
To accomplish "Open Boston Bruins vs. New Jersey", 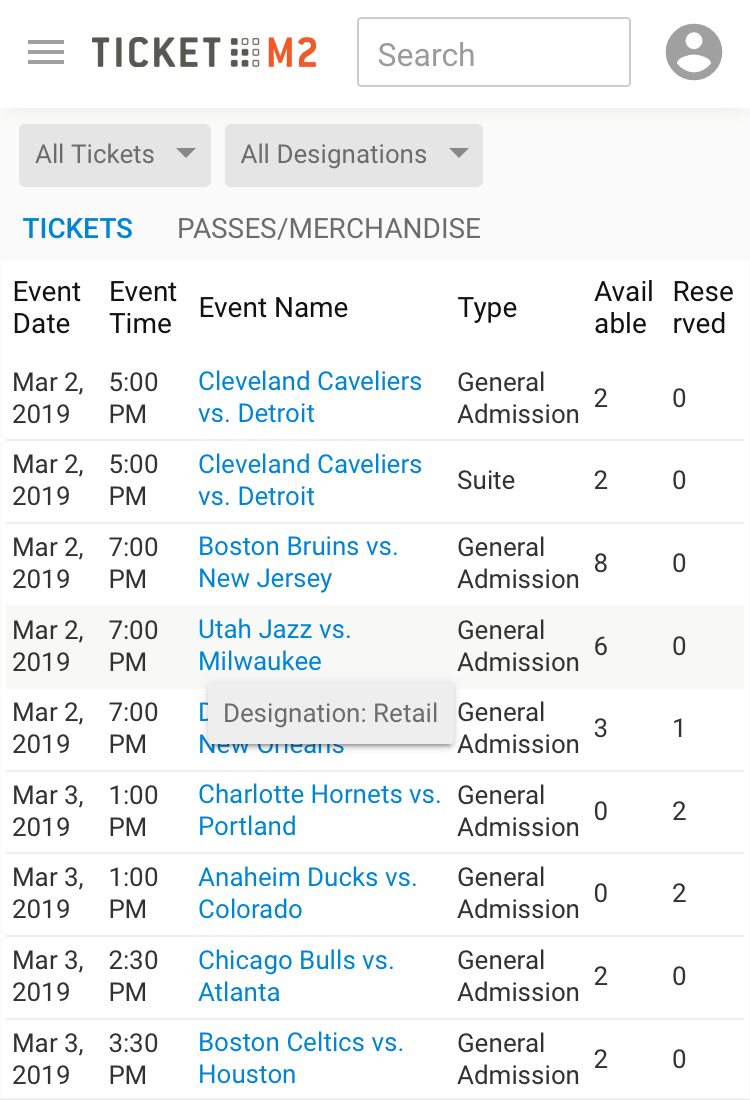I will click(x=298, y=562).
